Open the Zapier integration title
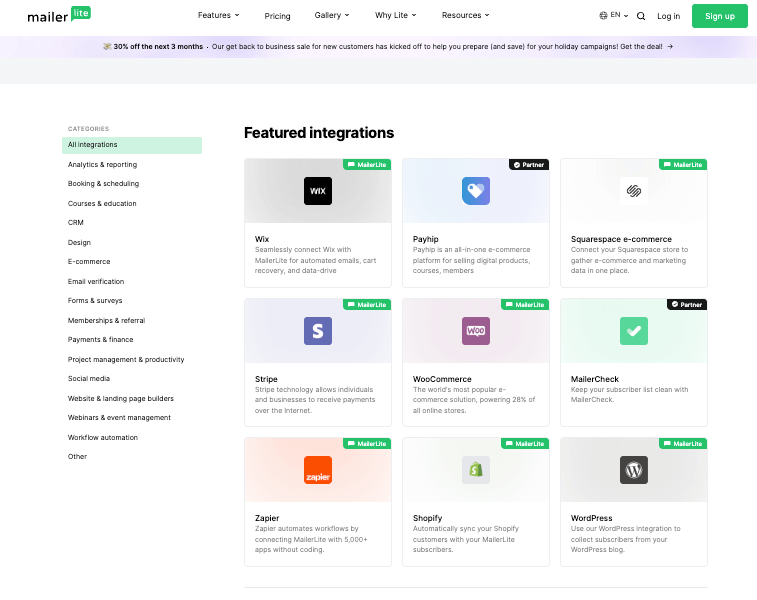The image size is (757, 600). [267, 518]
